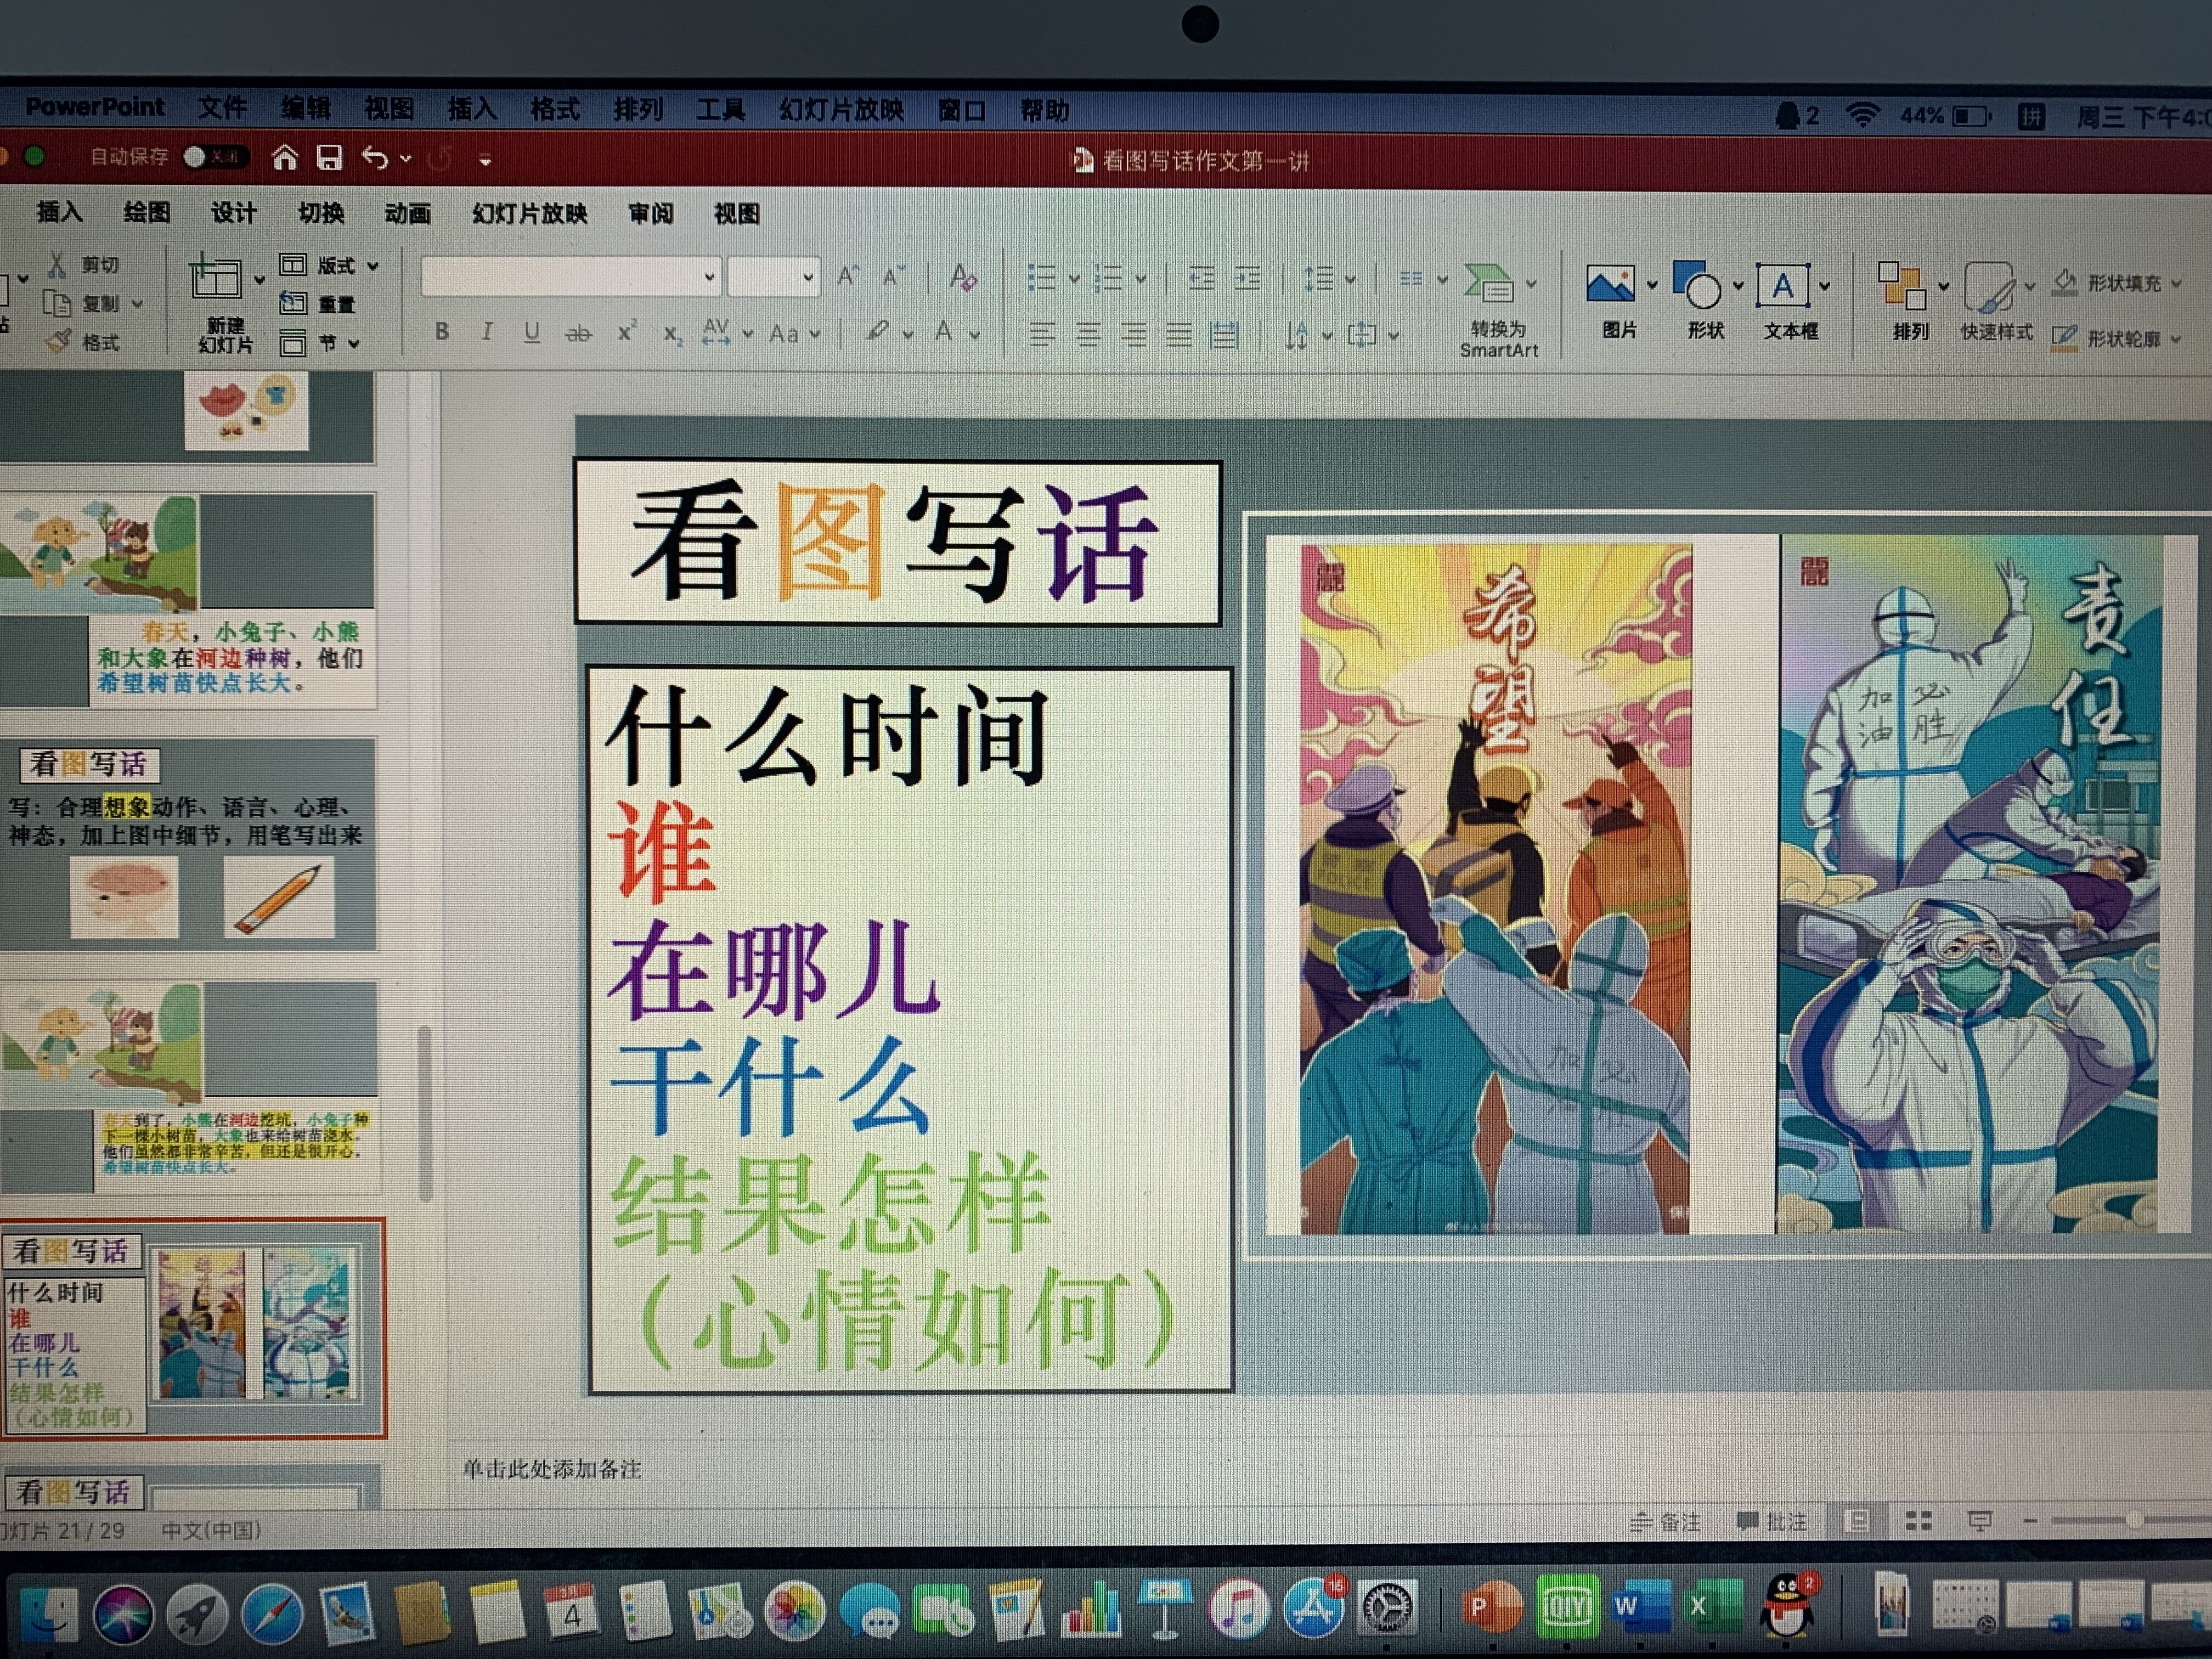This screenshot has height=1659, width=2212.
Task: Click the notes area '单击此处添加备注'
Action: point(551,1468)
